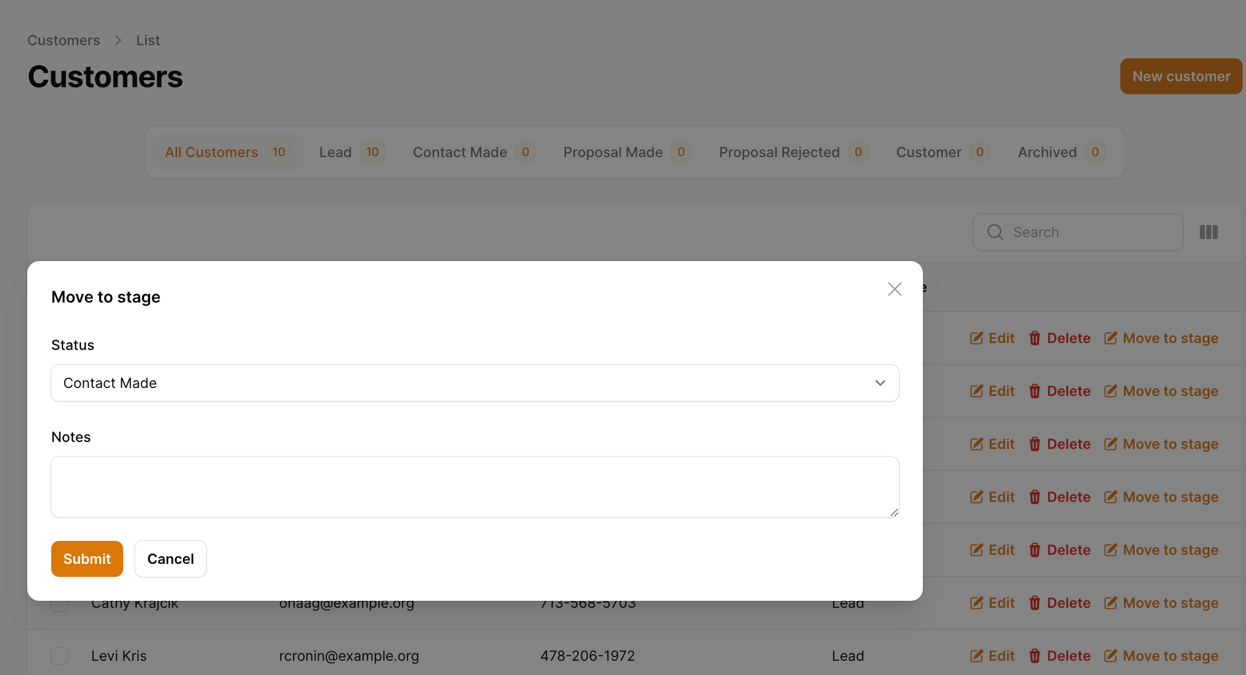Click the Lead status in Levi Kris row

(848, 656)
